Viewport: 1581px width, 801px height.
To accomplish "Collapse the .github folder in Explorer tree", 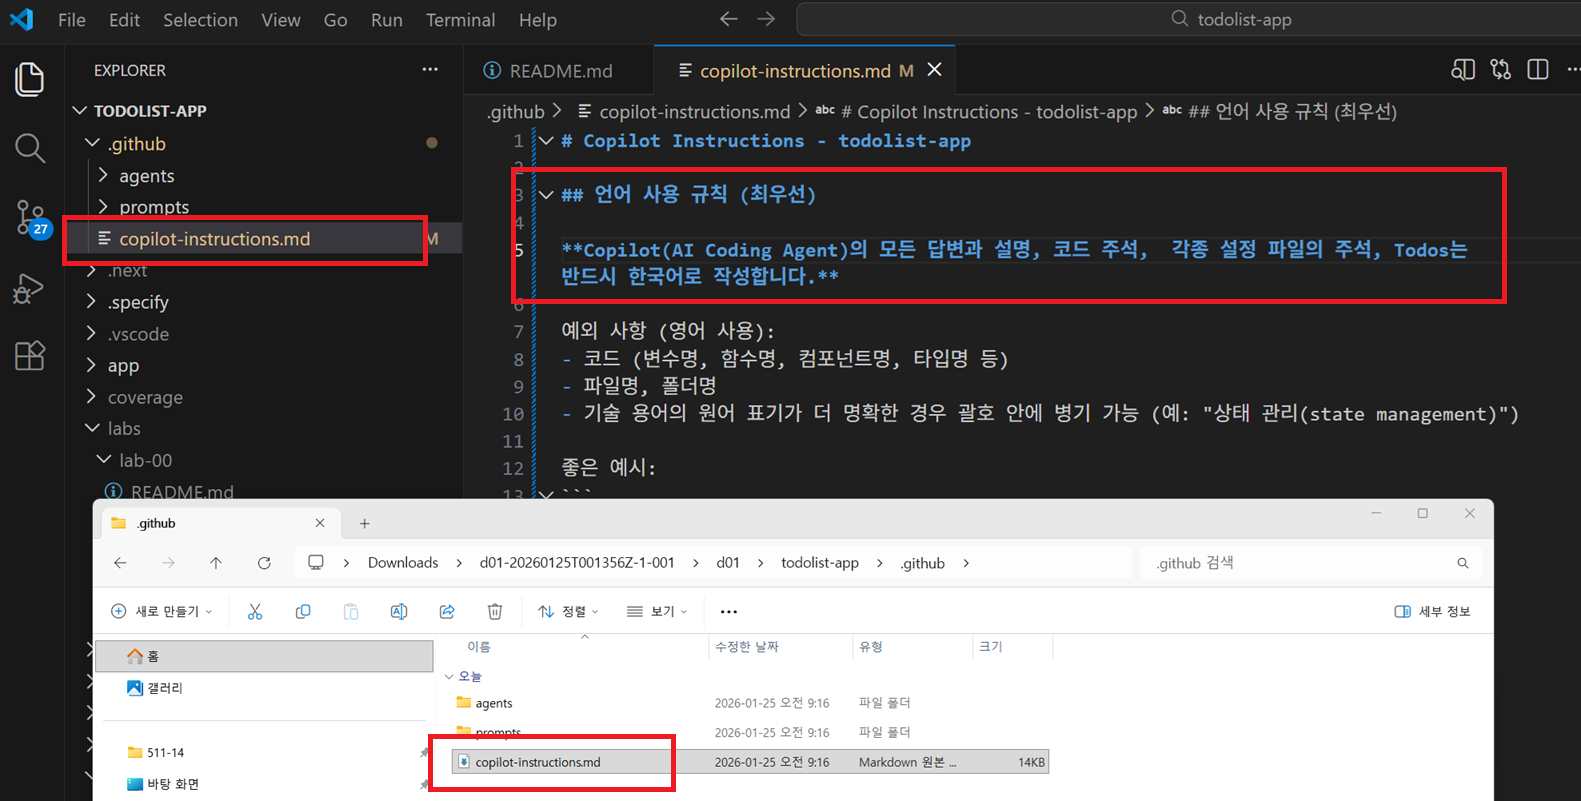I will 92,144.
